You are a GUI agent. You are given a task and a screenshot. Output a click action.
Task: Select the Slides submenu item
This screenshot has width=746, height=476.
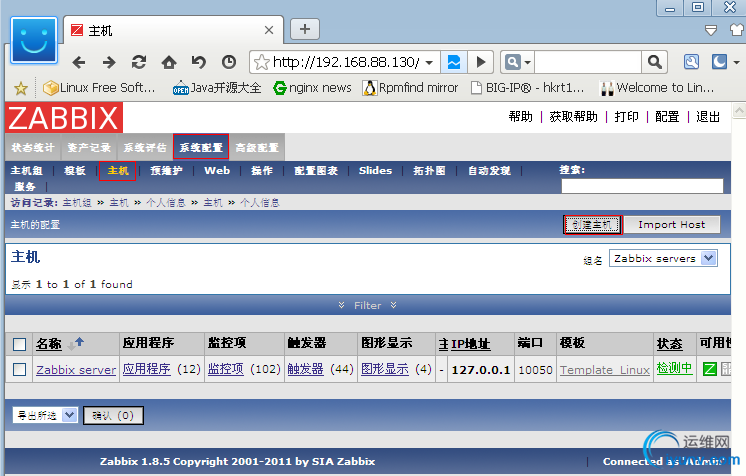point(375,171)
